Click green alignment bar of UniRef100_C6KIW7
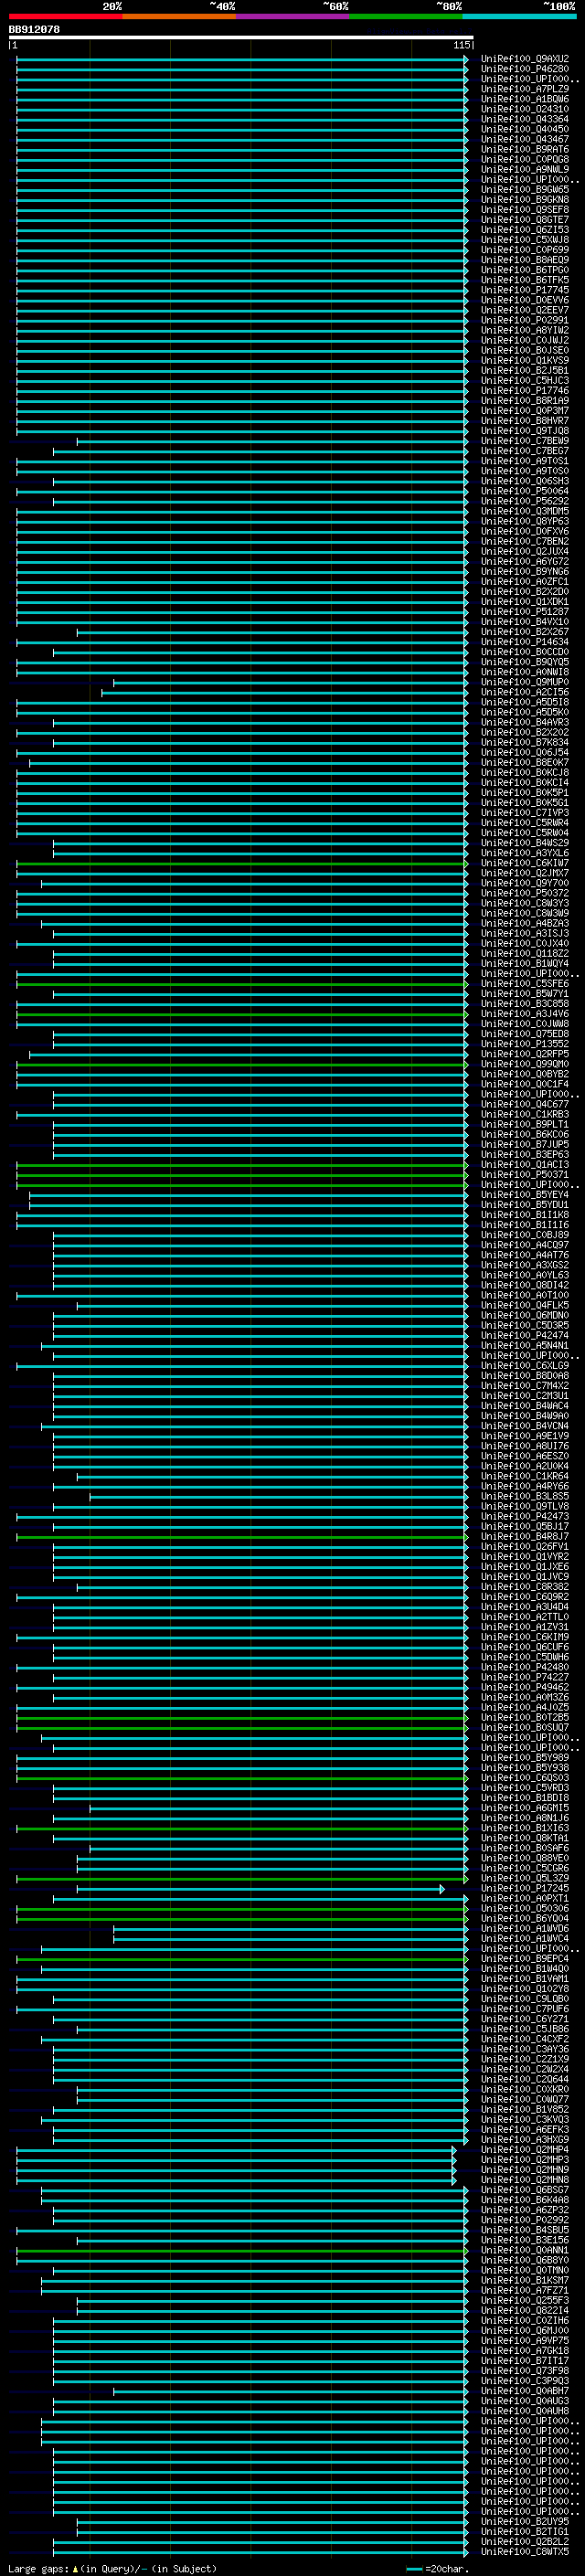This screenshot has width=585, height=2576. [242, 863]
